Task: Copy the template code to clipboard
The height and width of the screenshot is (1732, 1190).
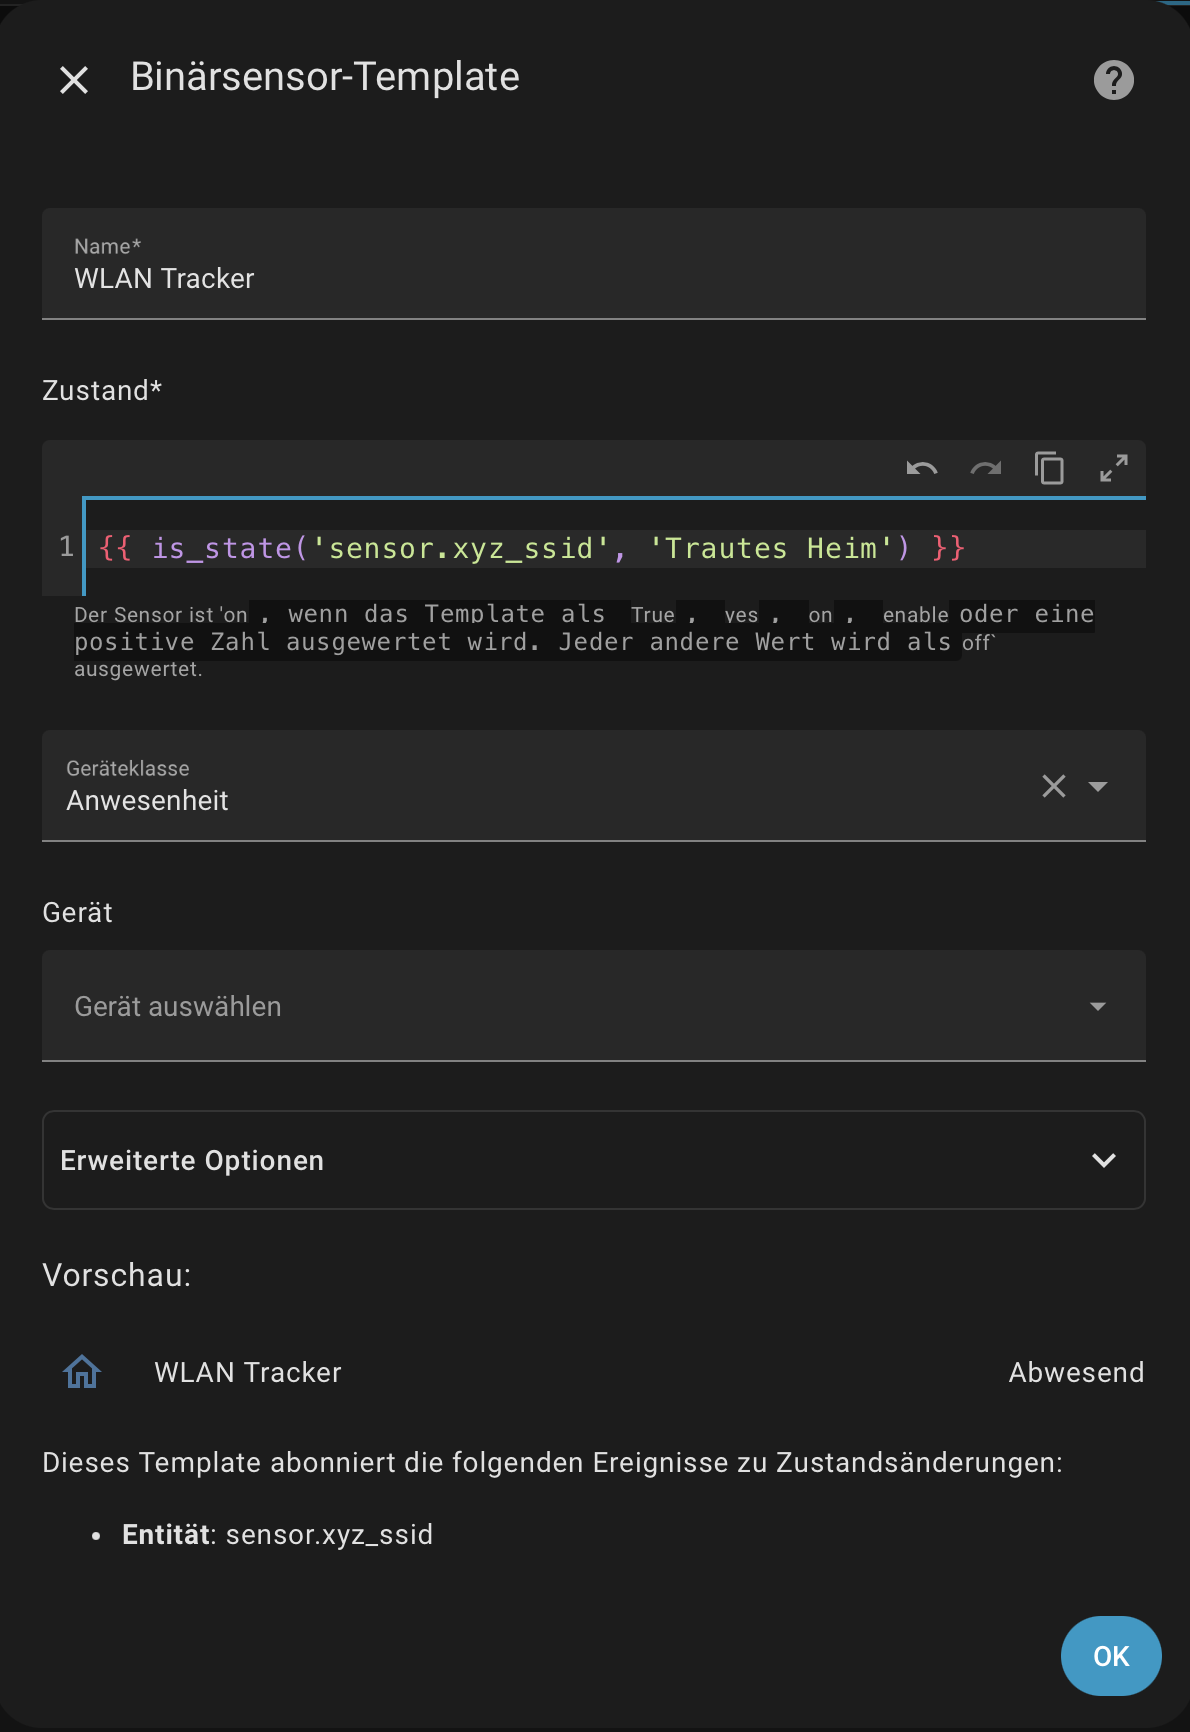Action: (x=1049, y=468)
